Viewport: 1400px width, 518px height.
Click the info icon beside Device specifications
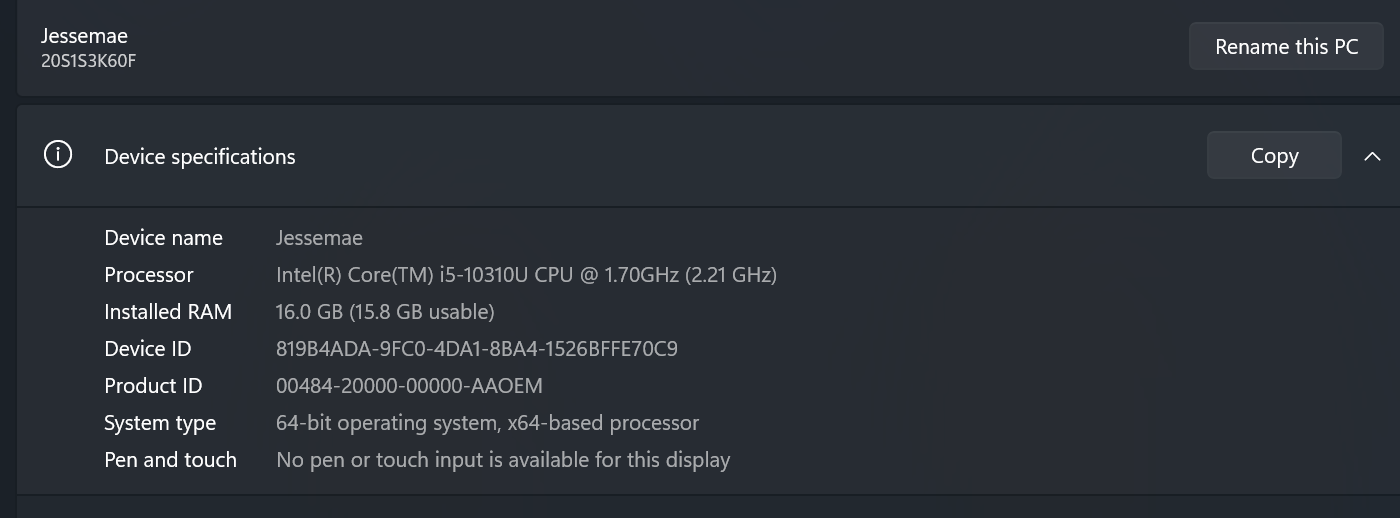pos(58,155)
